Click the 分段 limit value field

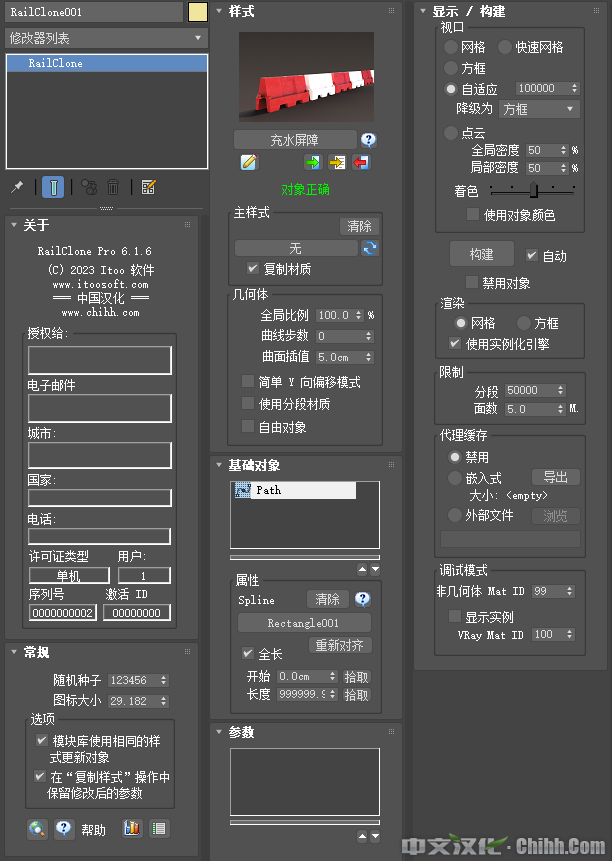530,390
